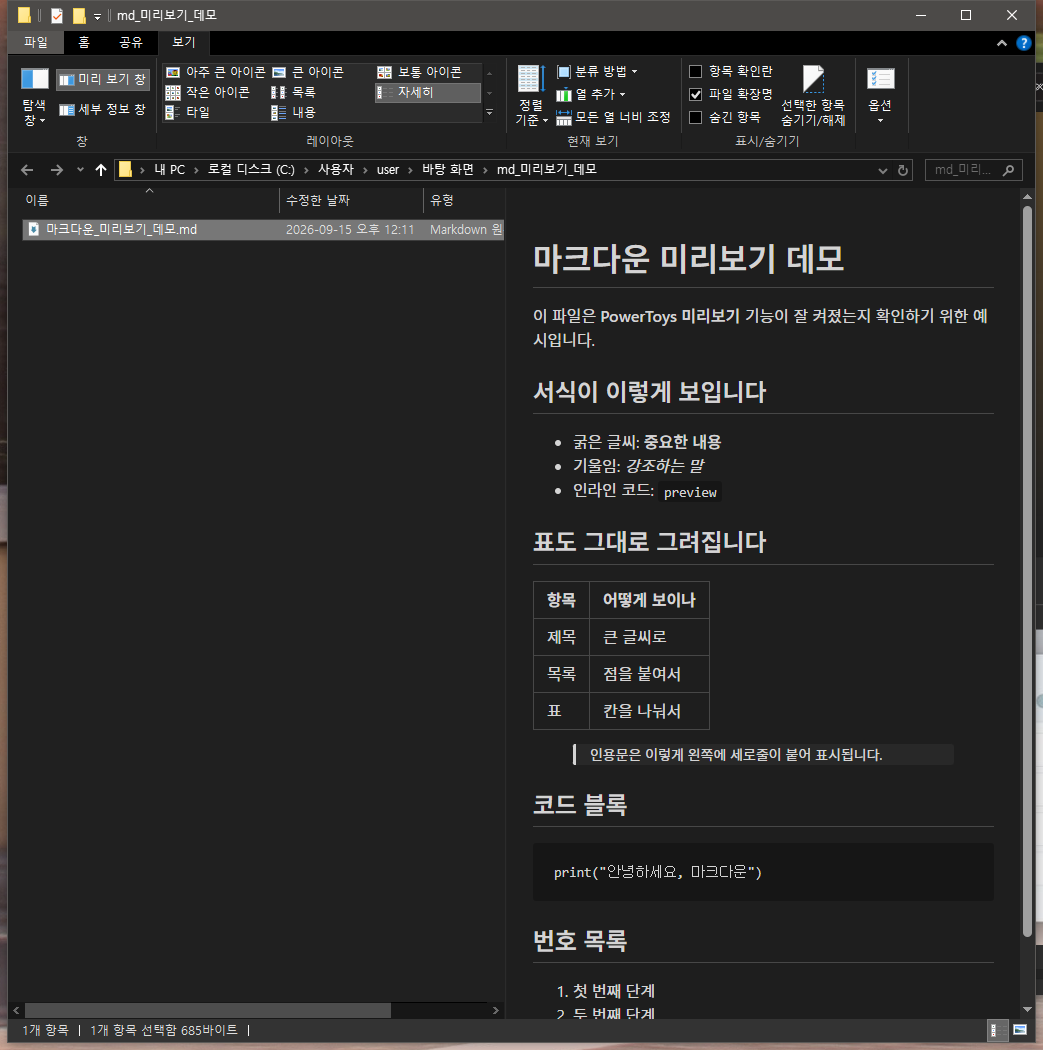Toggle the Preview pane (미리 보기 창) button
The width and height of the screenshot is (1043, 1050).
(102, 80)
